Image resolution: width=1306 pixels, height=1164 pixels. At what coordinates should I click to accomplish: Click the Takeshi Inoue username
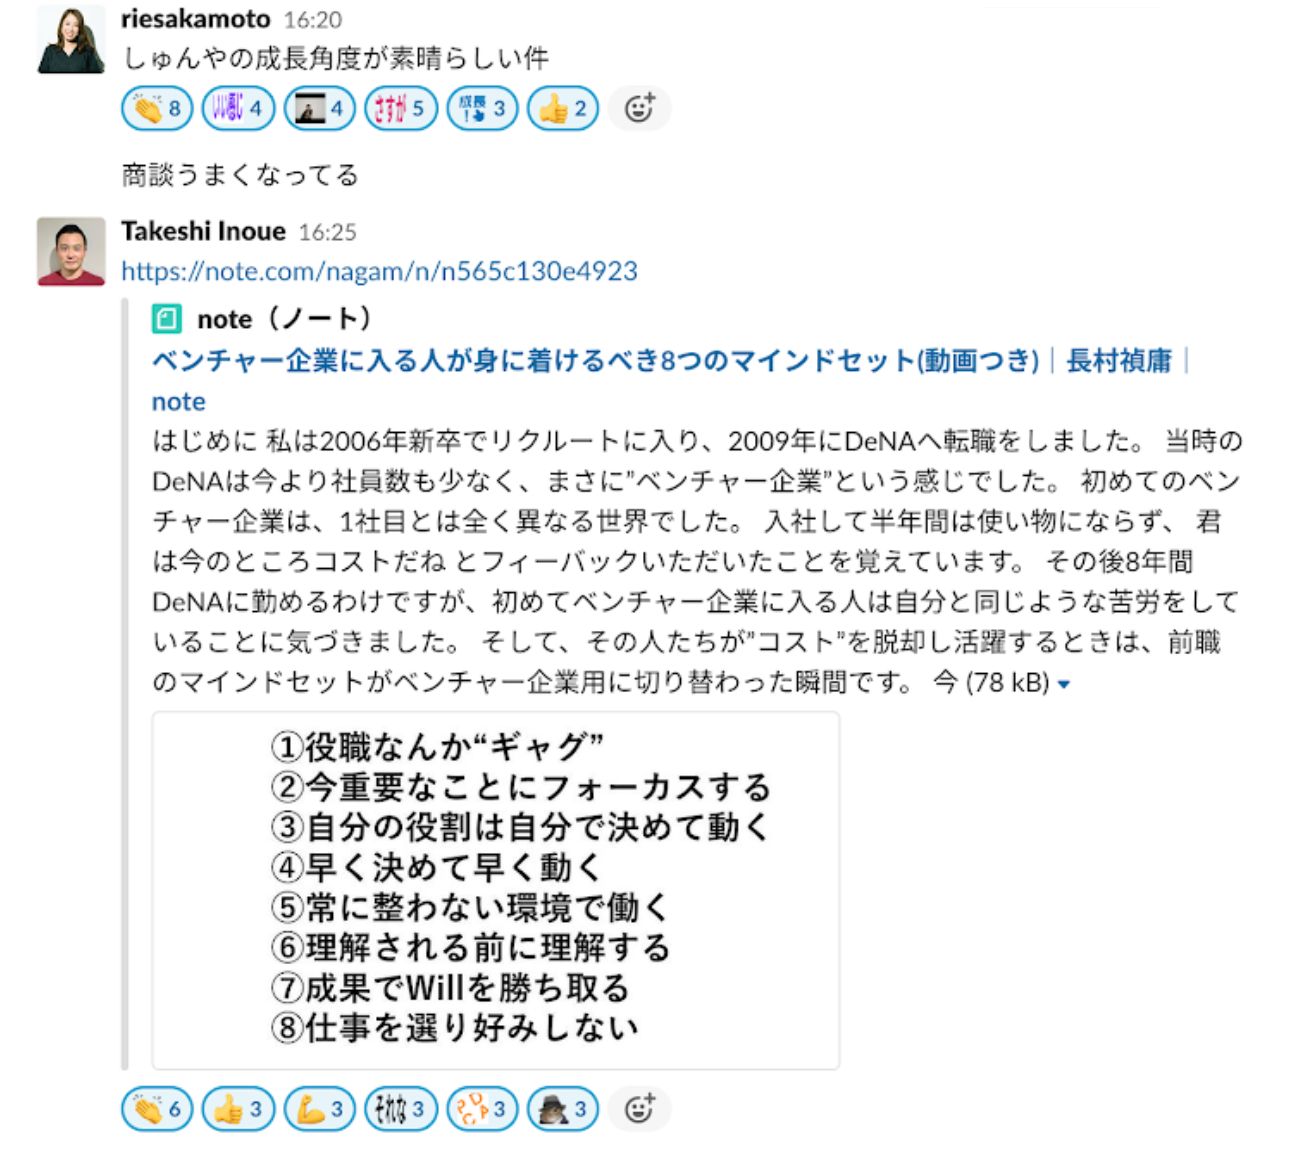(203, 231)
